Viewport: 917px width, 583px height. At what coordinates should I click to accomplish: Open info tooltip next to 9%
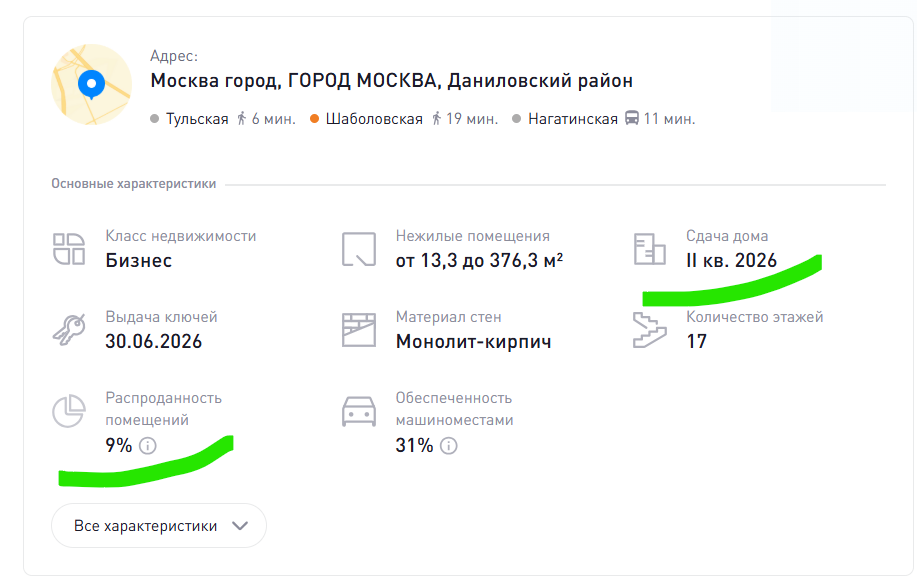(x=148, y=446)
